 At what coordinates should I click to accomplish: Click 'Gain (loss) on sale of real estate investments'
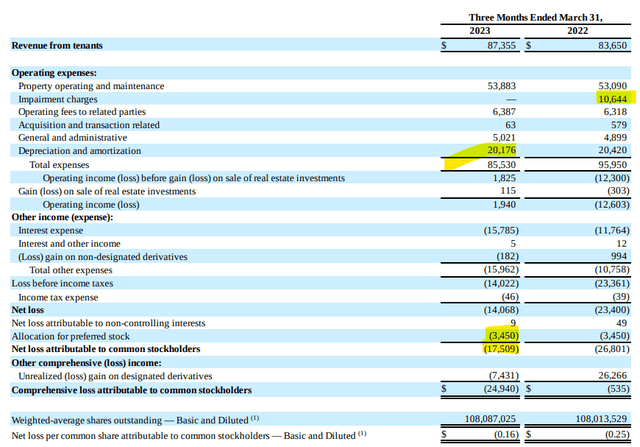(x=107, y=191)
